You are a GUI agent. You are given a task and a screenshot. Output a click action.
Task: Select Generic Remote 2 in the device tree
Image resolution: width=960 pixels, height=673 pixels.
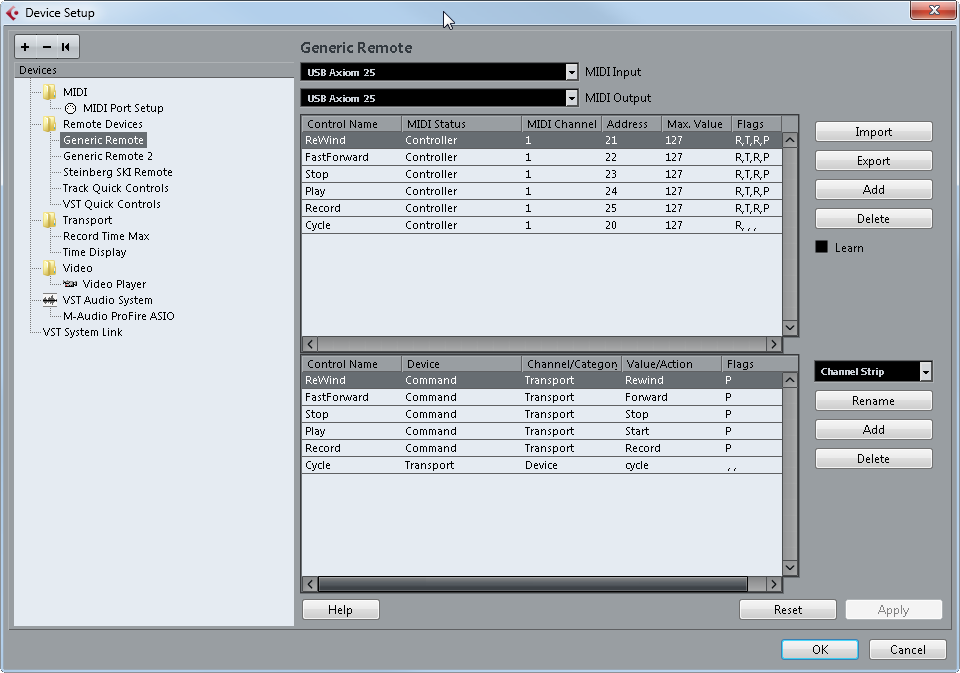click(x=107, y=155)
